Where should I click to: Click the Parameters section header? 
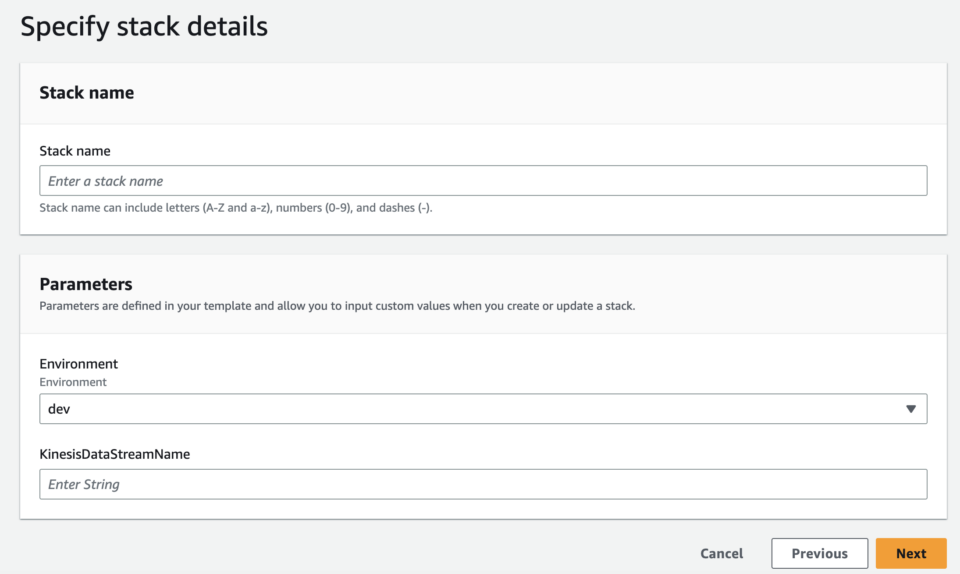(x=86, y=284)
